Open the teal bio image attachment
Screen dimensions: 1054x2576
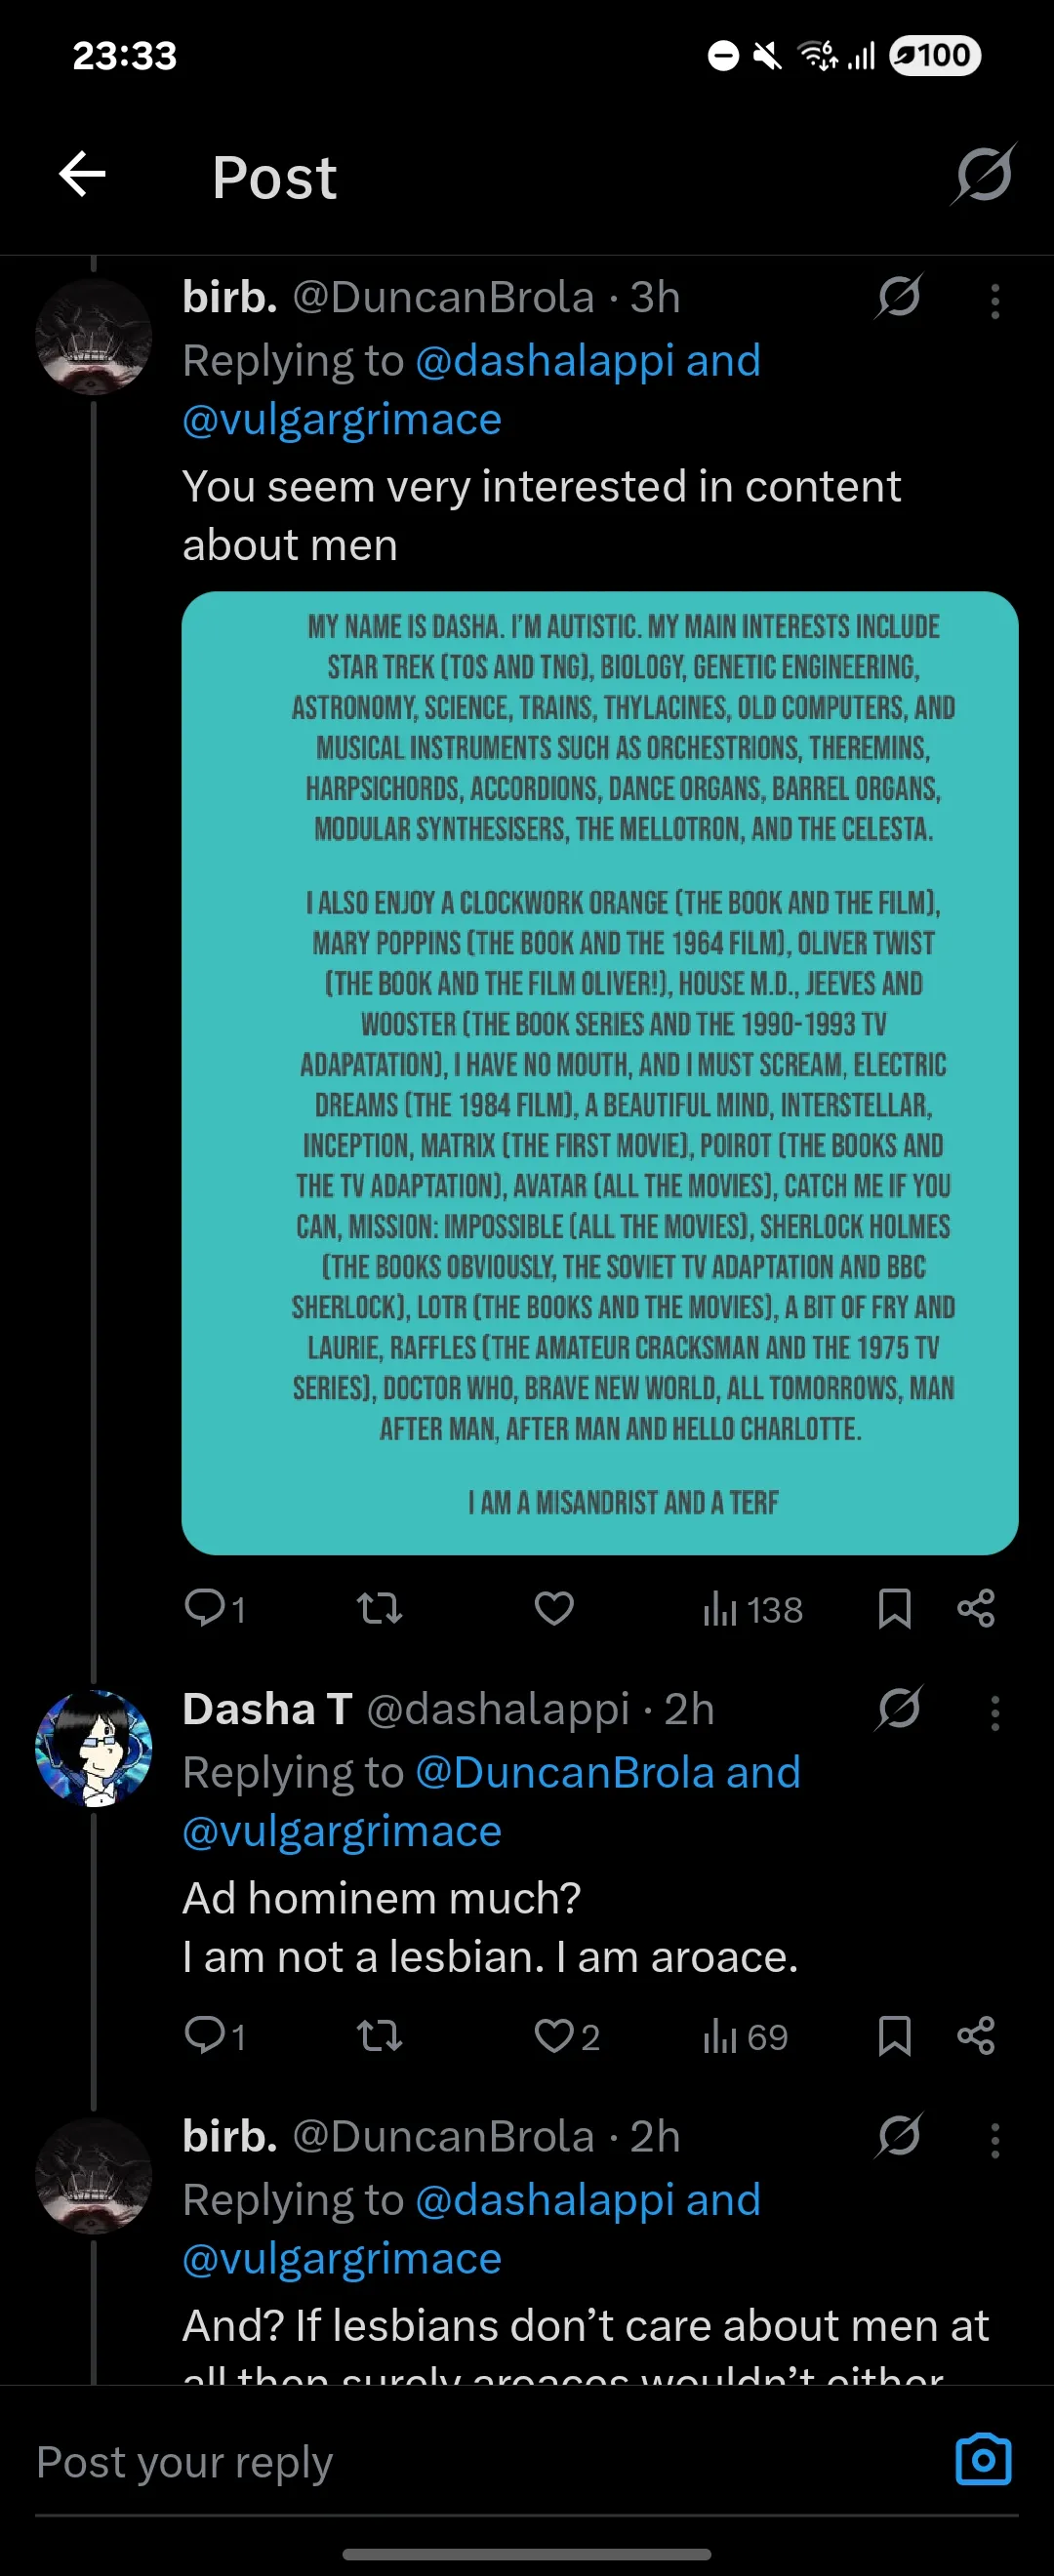click(x=600, y=1073)
